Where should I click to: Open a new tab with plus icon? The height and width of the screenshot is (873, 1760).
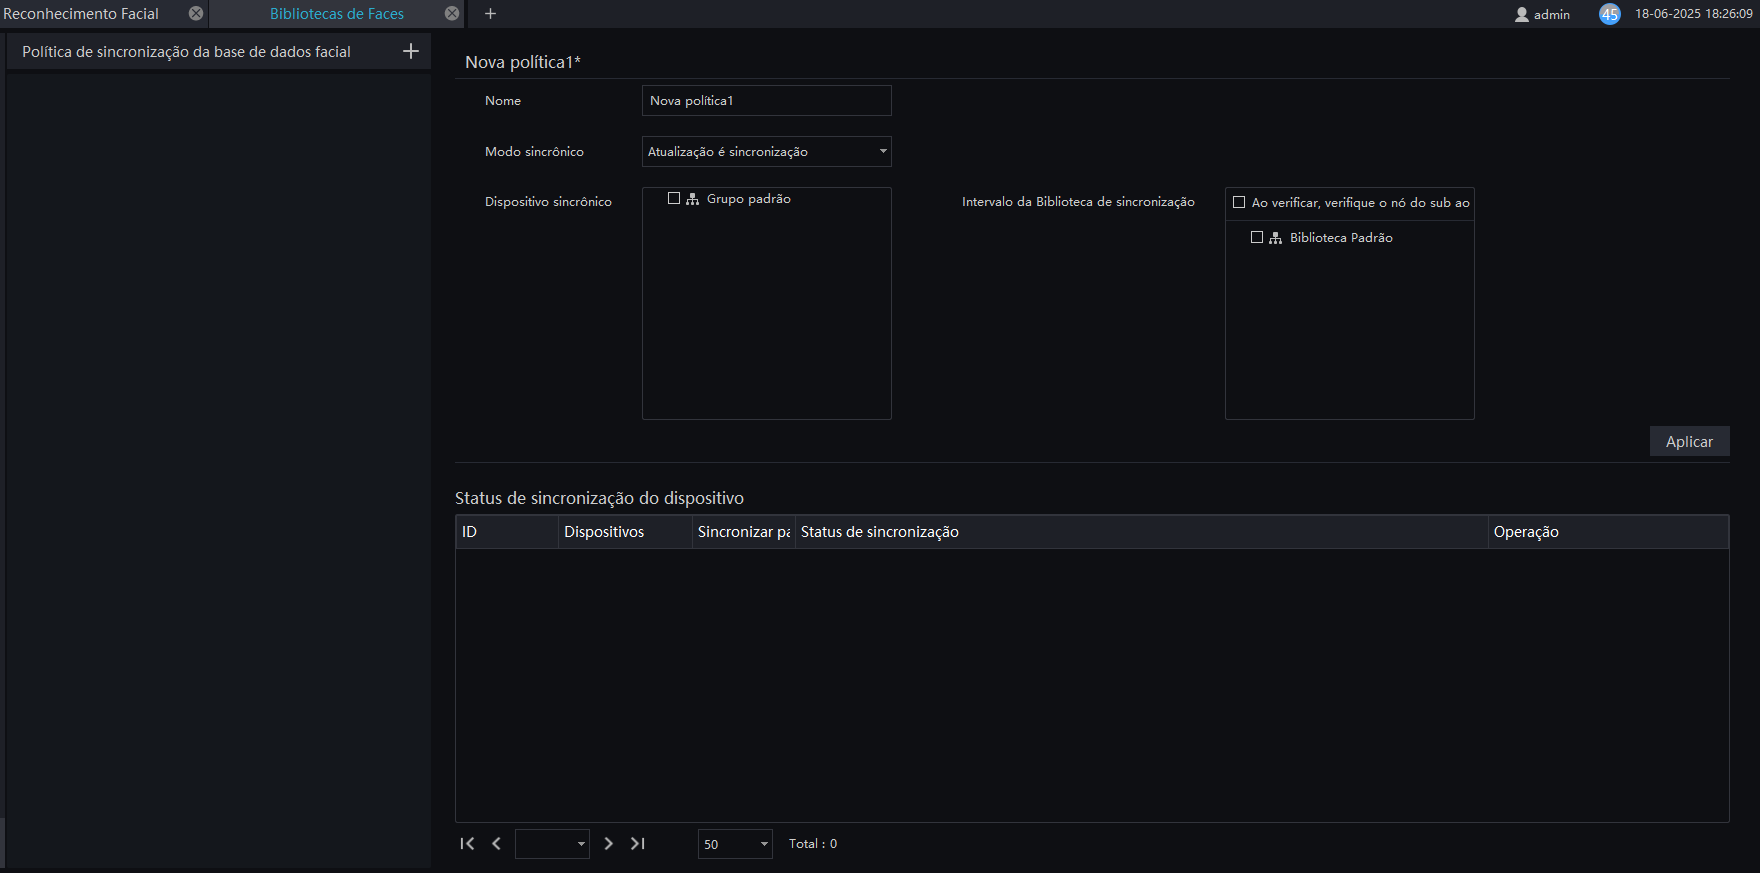(x=490, y=13)
